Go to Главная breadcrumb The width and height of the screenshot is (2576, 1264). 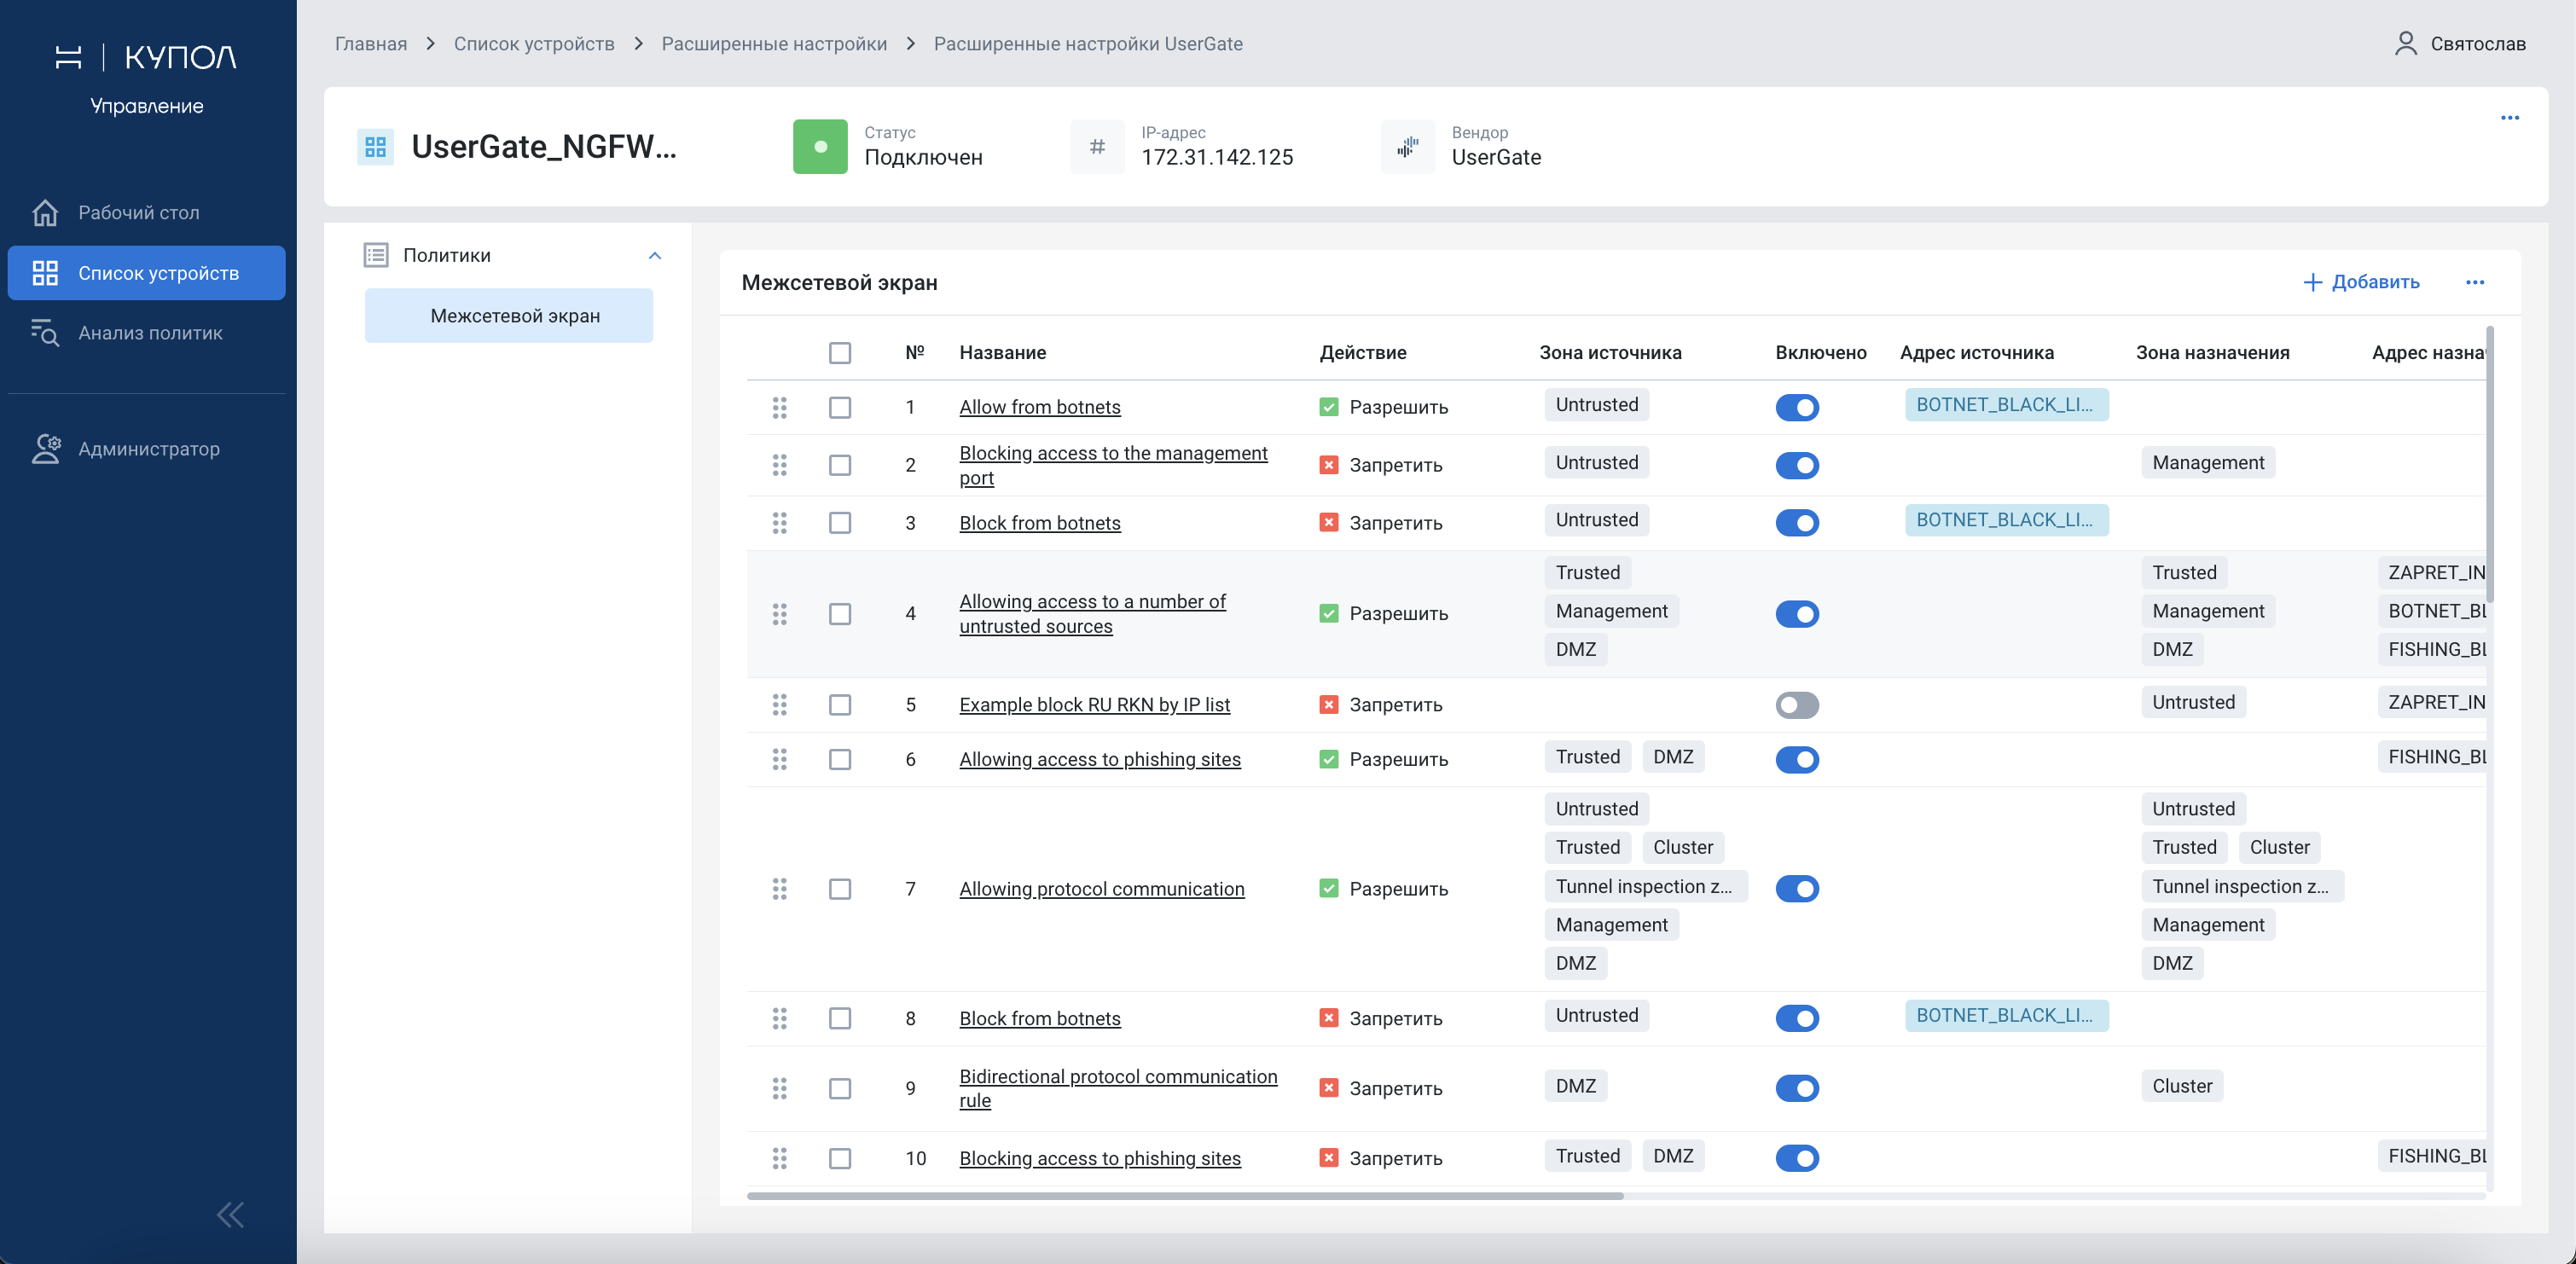pyautogui.click(x=371, y=43)
